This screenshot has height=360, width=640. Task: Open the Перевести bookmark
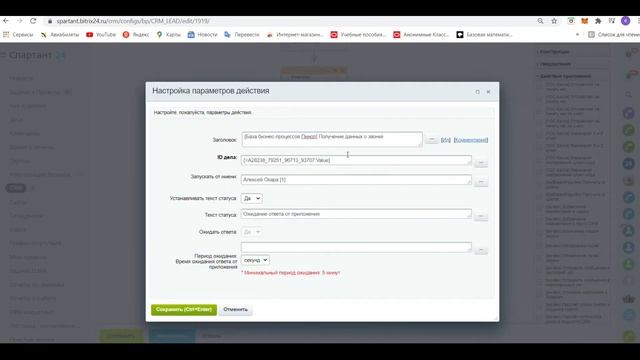click(242, 35)
